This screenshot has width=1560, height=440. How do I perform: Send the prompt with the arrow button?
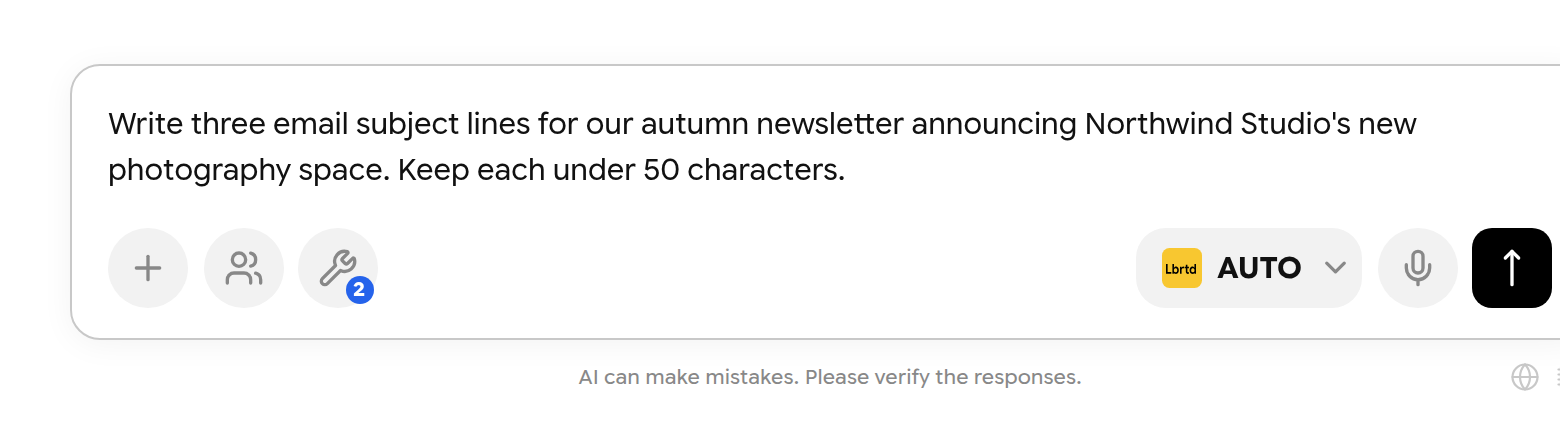(x=1512, y=268)
